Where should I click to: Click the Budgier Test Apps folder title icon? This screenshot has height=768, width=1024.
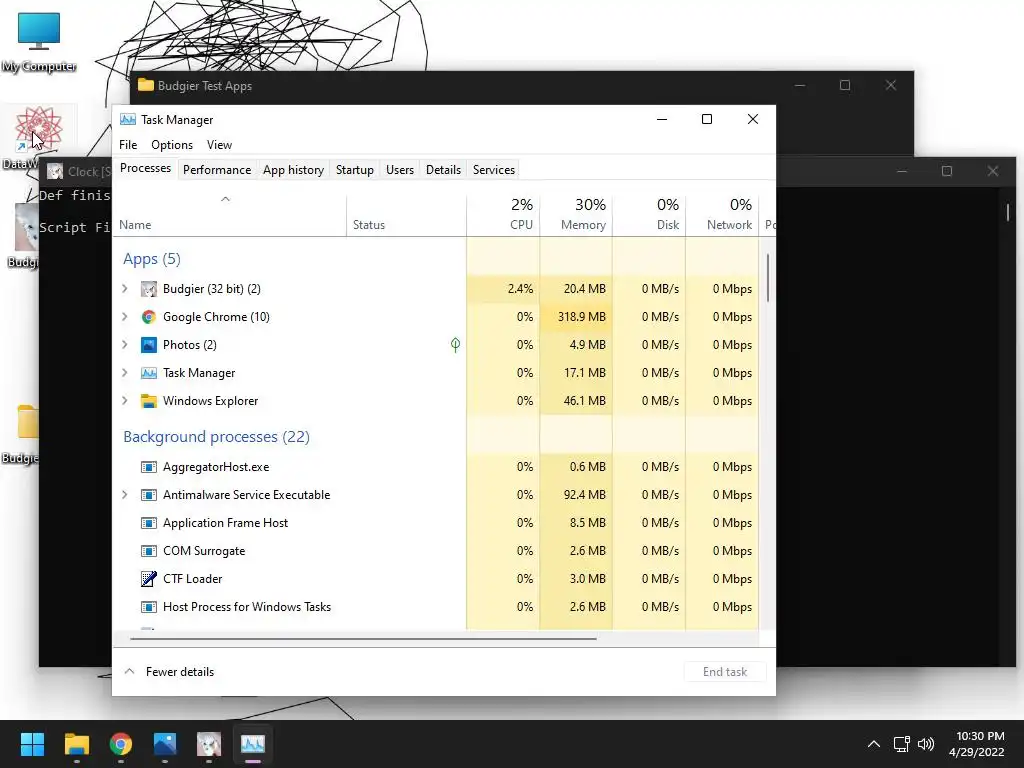[x=146, y=86]
